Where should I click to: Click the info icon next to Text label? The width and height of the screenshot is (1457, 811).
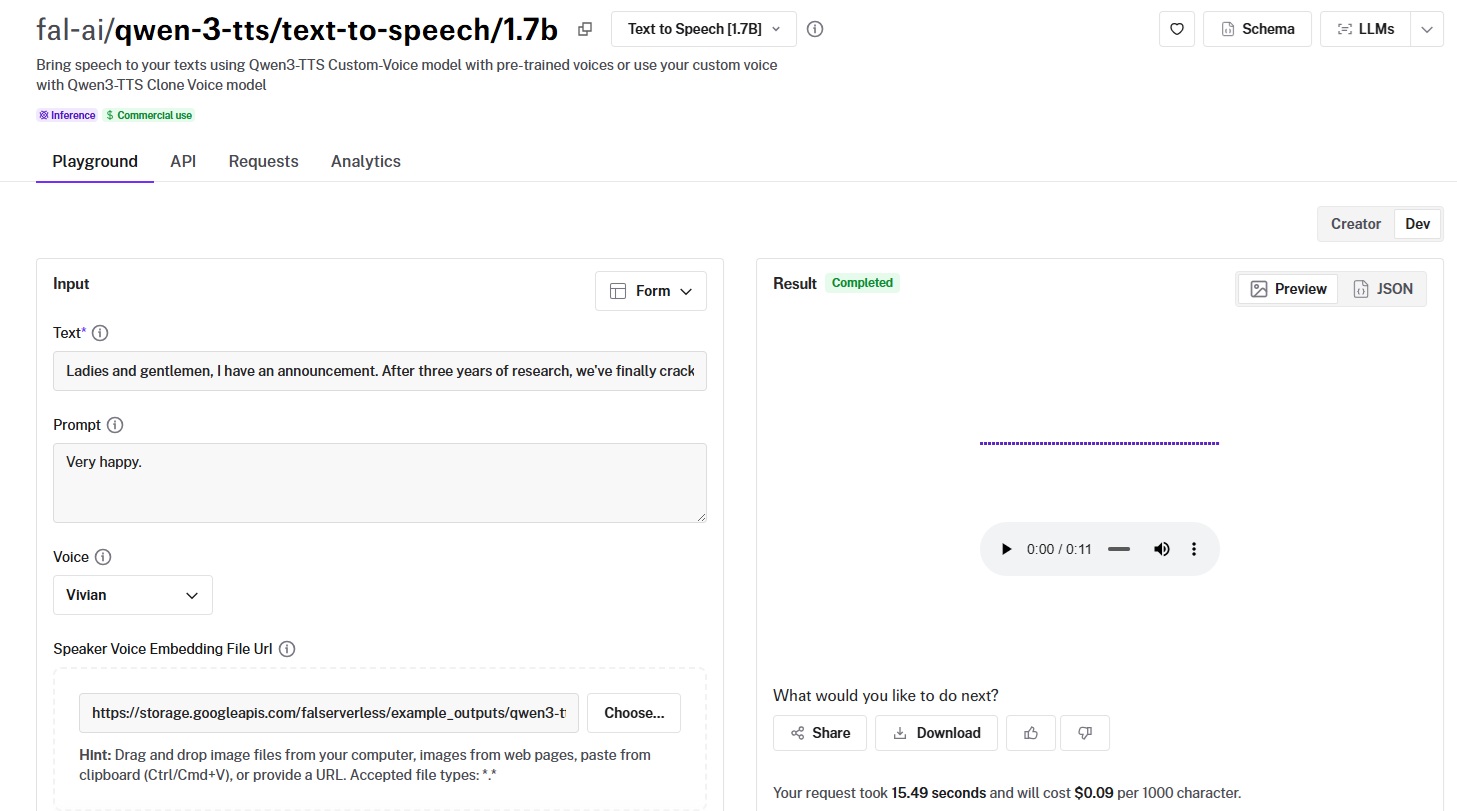click(x=100, y=333)
